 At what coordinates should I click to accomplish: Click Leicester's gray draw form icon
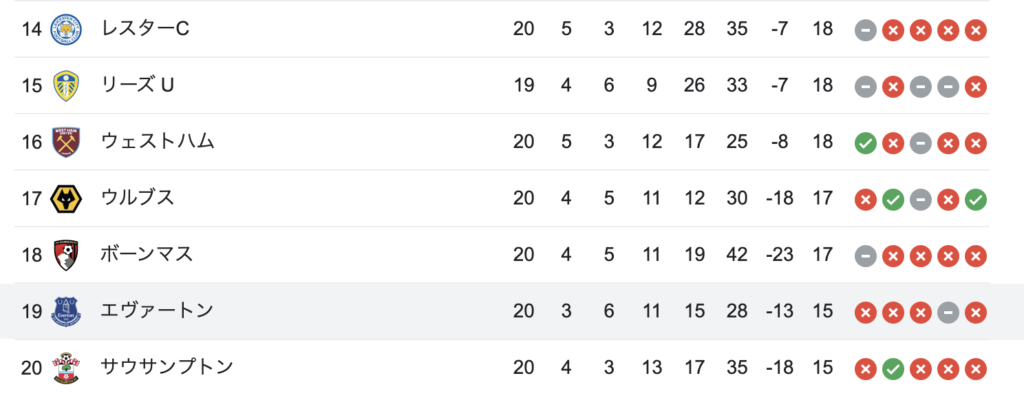(x=865, y=30)
